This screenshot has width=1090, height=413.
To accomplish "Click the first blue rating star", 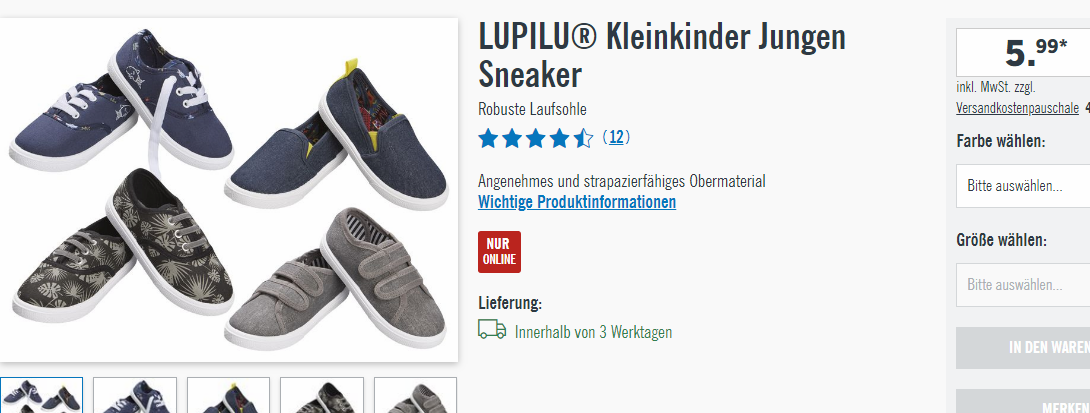I will pos(489,138).
